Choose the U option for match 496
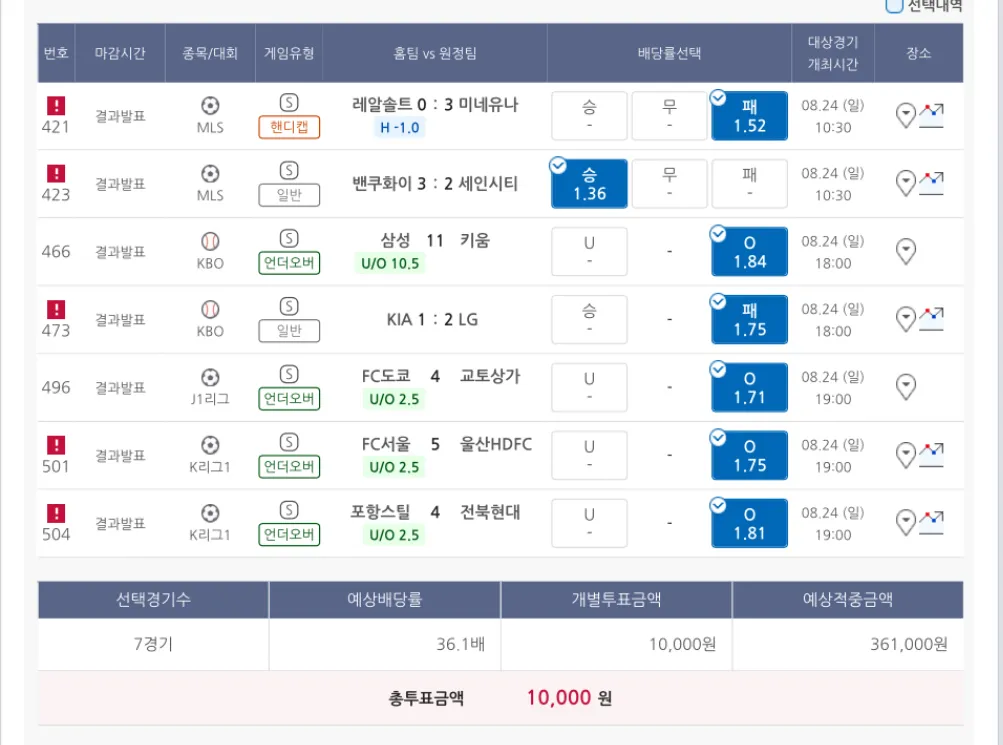 pos(589,388)
